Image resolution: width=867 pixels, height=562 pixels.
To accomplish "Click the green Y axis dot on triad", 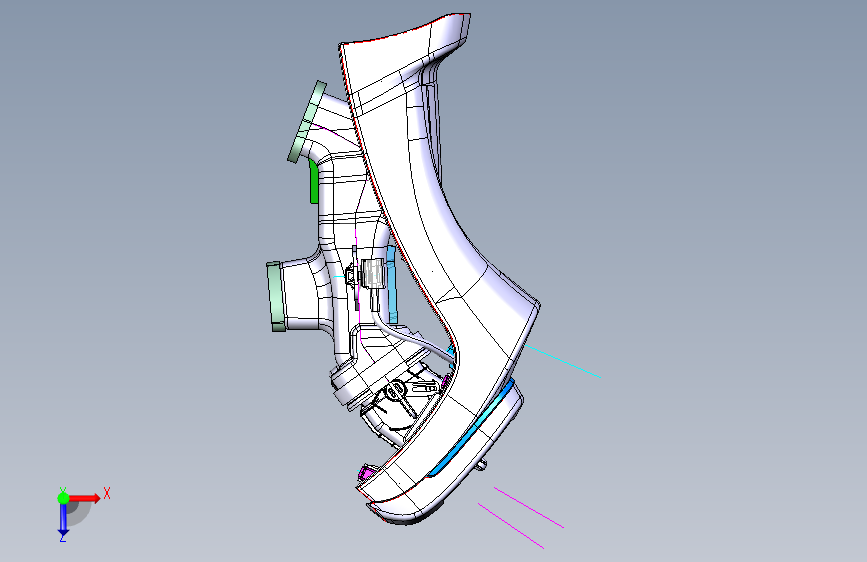I will (63, 498).
